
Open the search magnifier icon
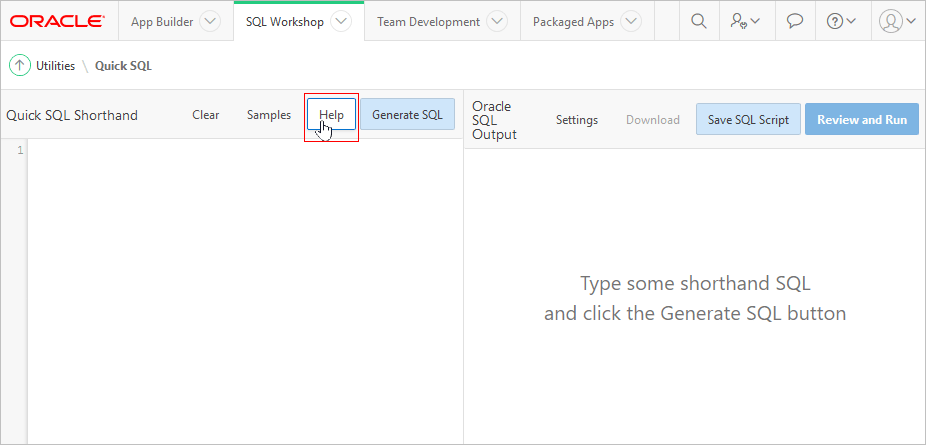click(699, 21)
